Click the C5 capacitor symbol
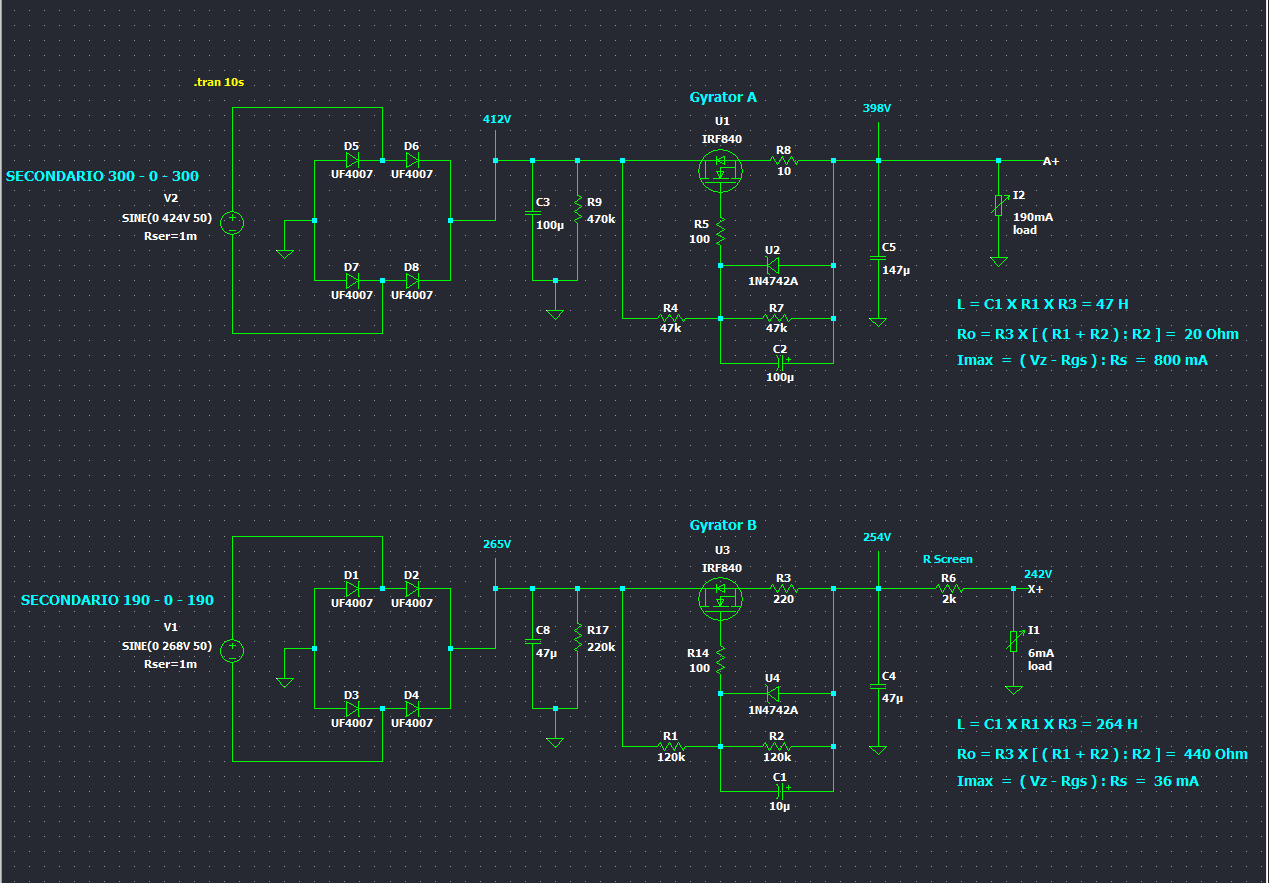 click(x=878, y=258)
